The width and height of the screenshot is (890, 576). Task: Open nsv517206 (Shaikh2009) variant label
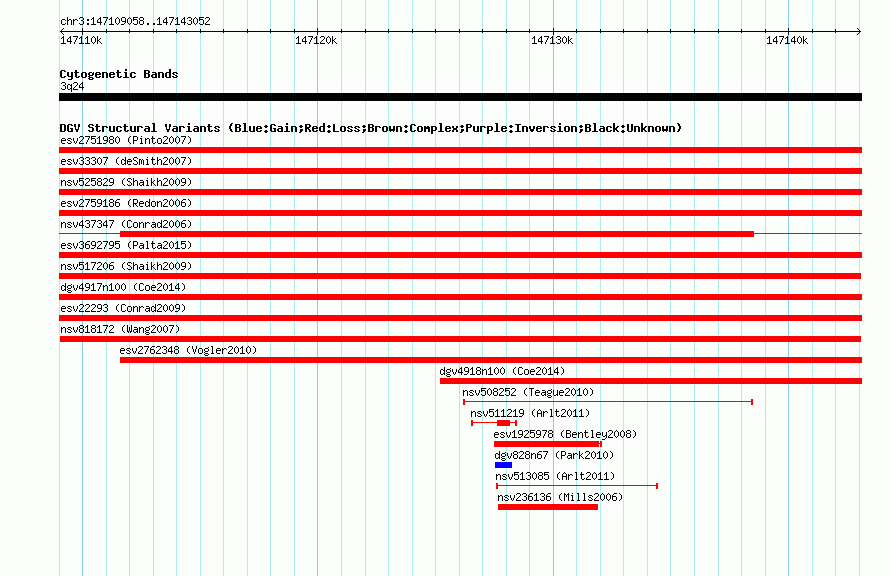(126, 266)
